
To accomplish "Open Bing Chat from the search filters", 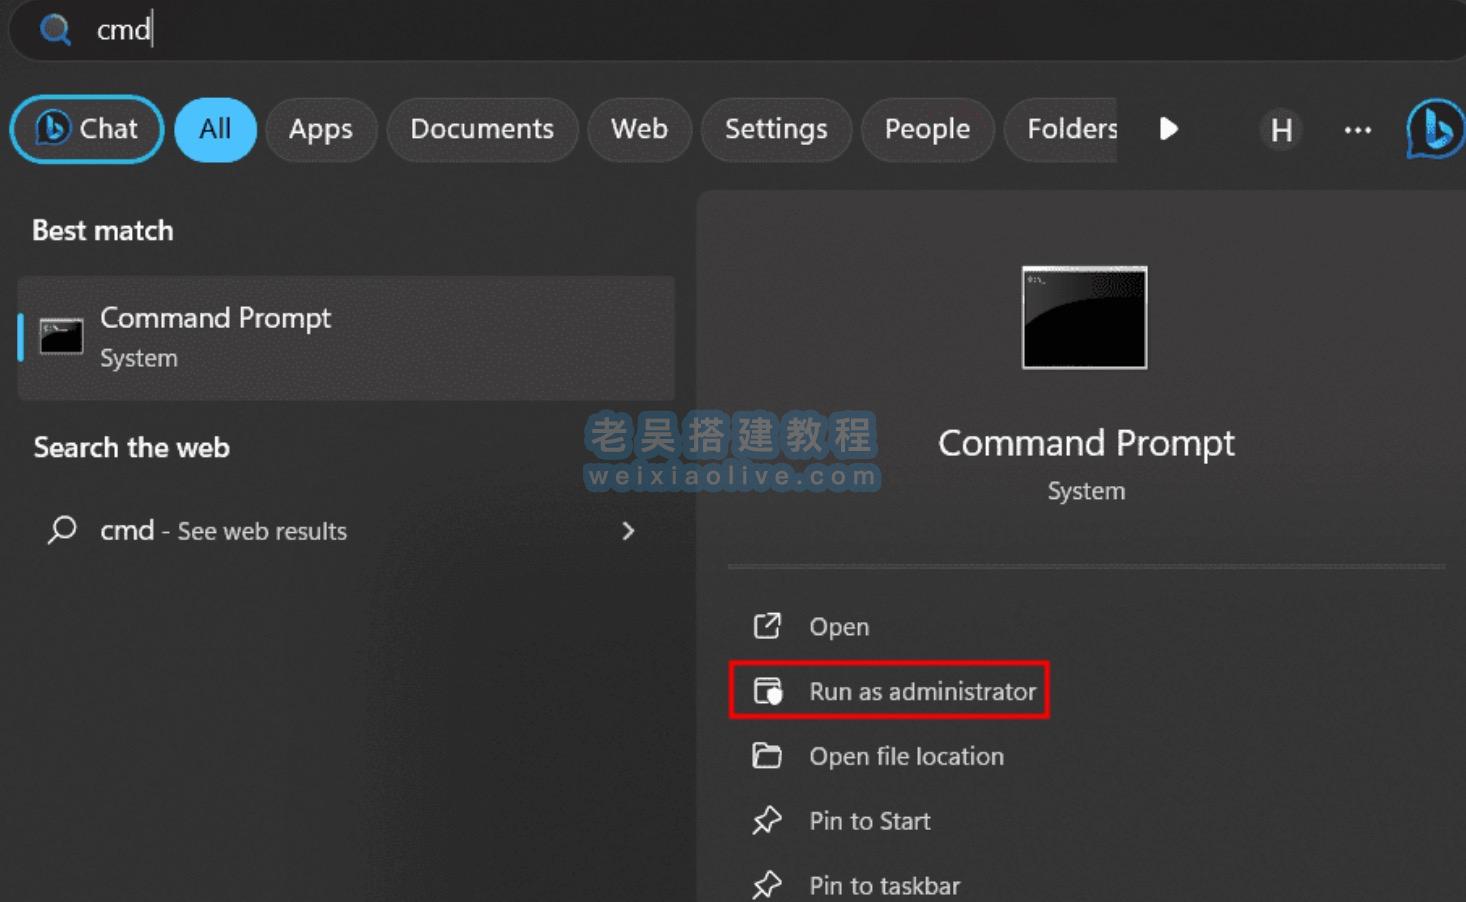I will click(x=85, y=129).
